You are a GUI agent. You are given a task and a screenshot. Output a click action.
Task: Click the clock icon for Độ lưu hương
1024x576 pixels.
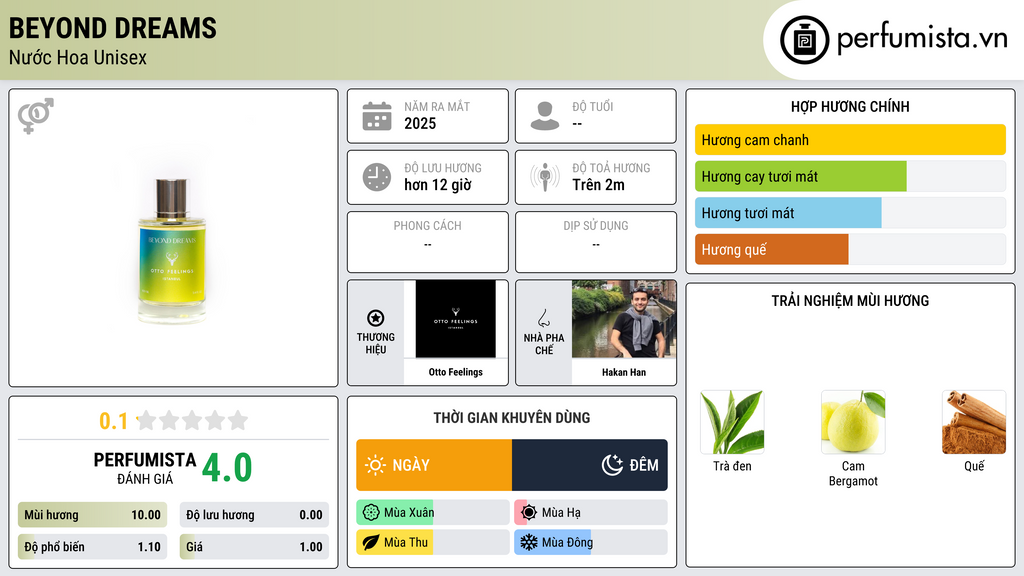coord(377,177)
